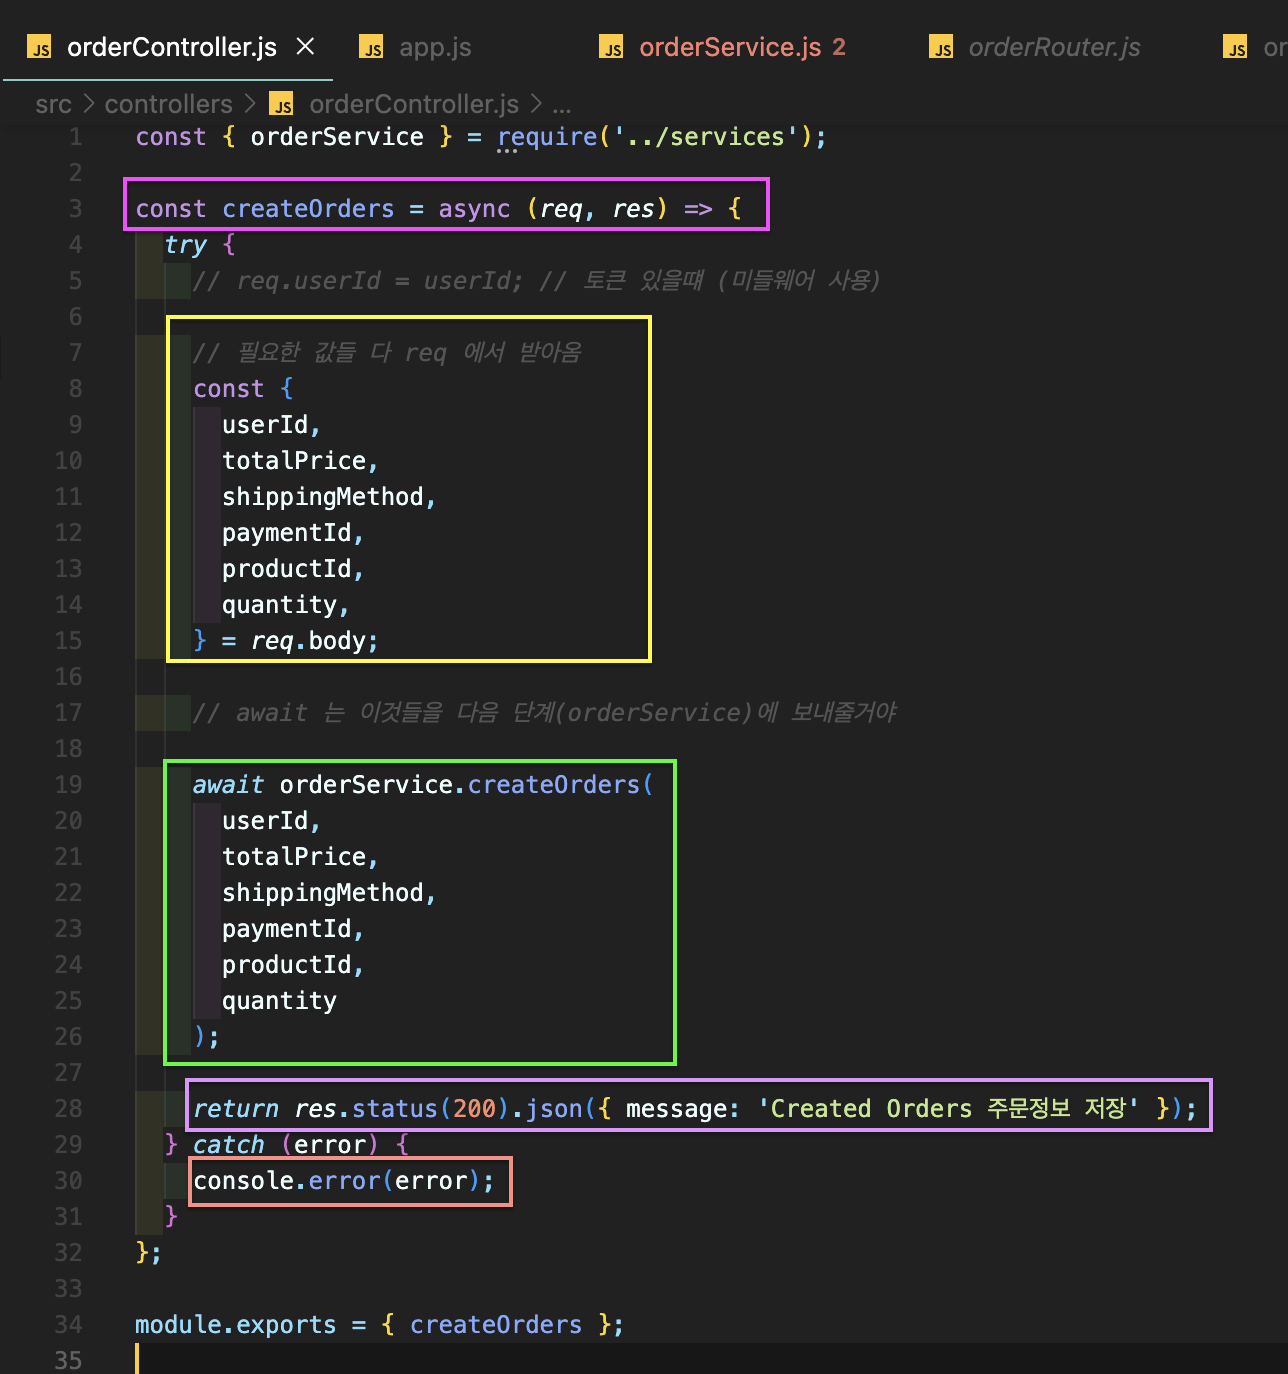Open the src breadcrumb segment
Viewport: 1288px width, 1374px height.
[x=53, y=104]
